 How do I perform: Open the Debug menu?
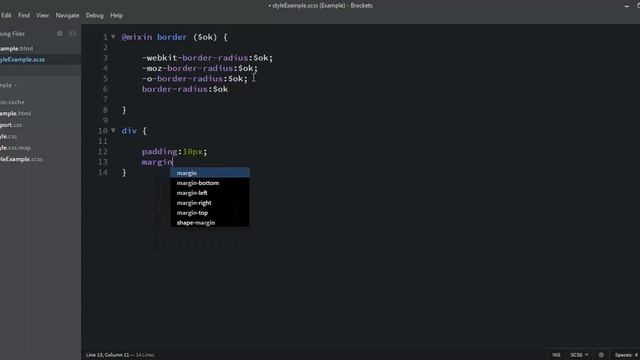[94, 16]
